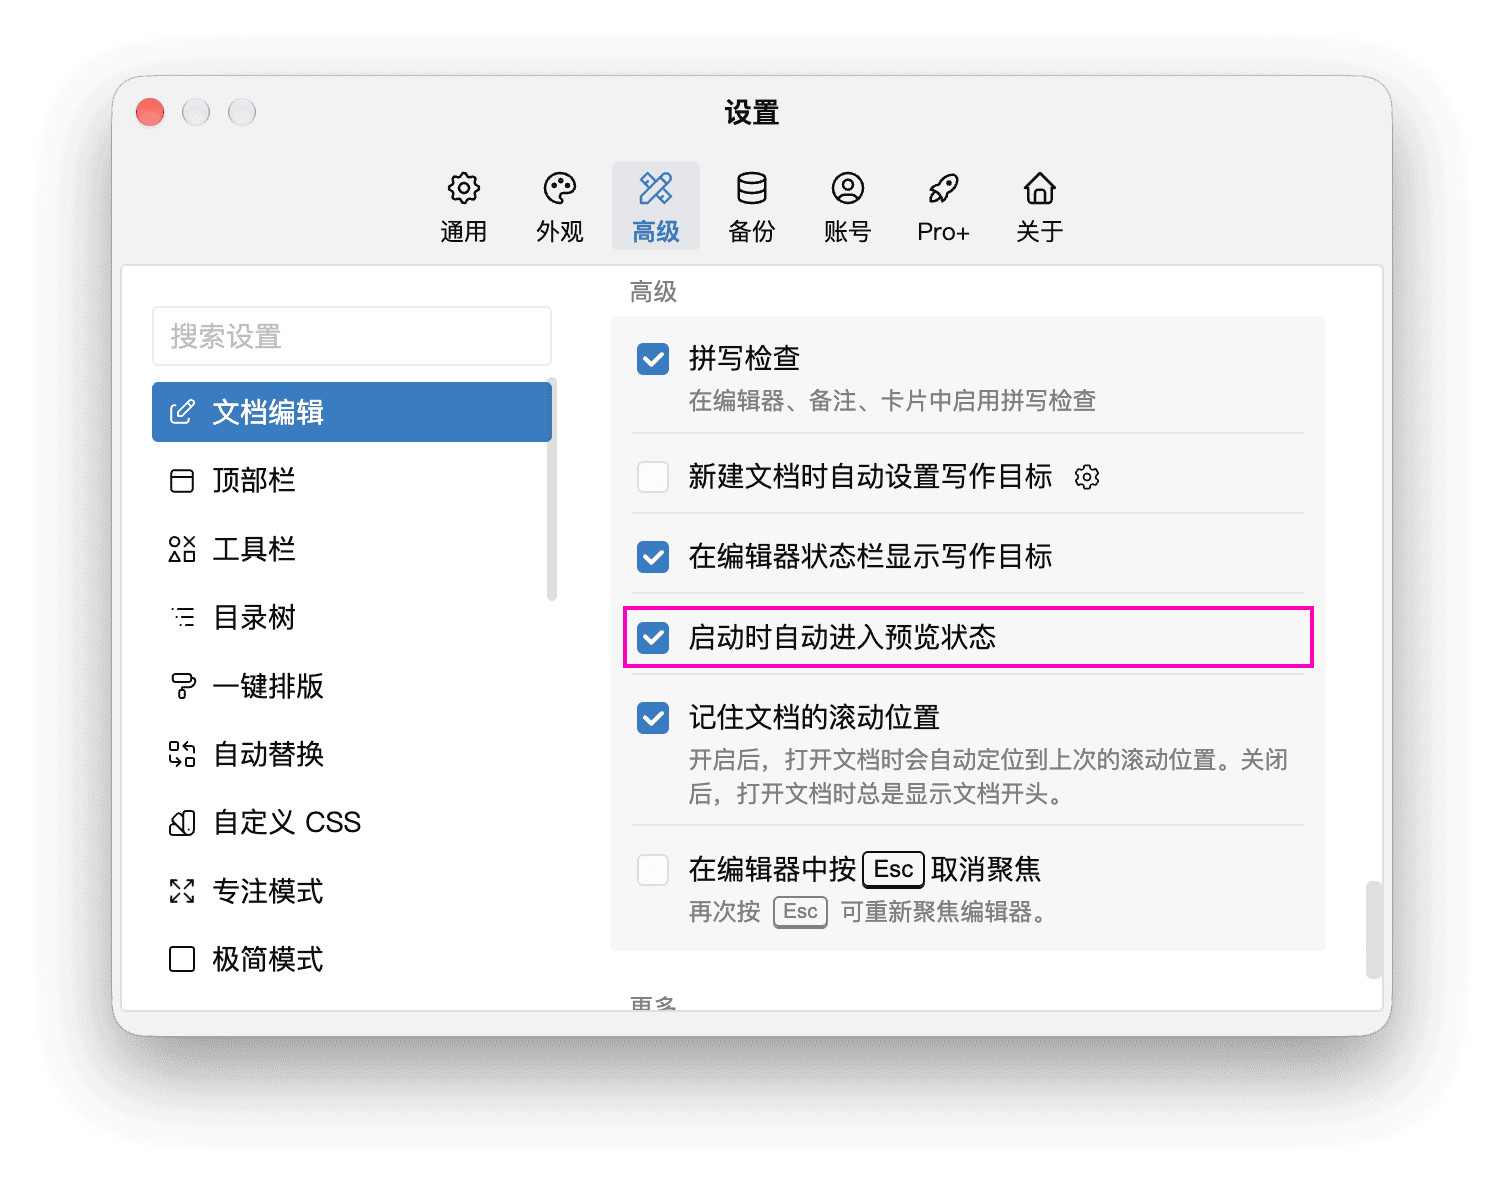Image resolution: width=1504 pixels, height=1184 pixels.
Task: Click the 记住文档的滚动位置 label text
Action: point(814,717)
